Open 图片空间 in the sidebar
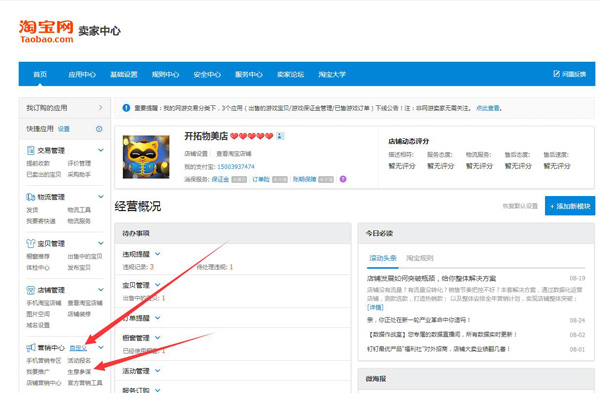The image size is (600, 393). [38, 314]
